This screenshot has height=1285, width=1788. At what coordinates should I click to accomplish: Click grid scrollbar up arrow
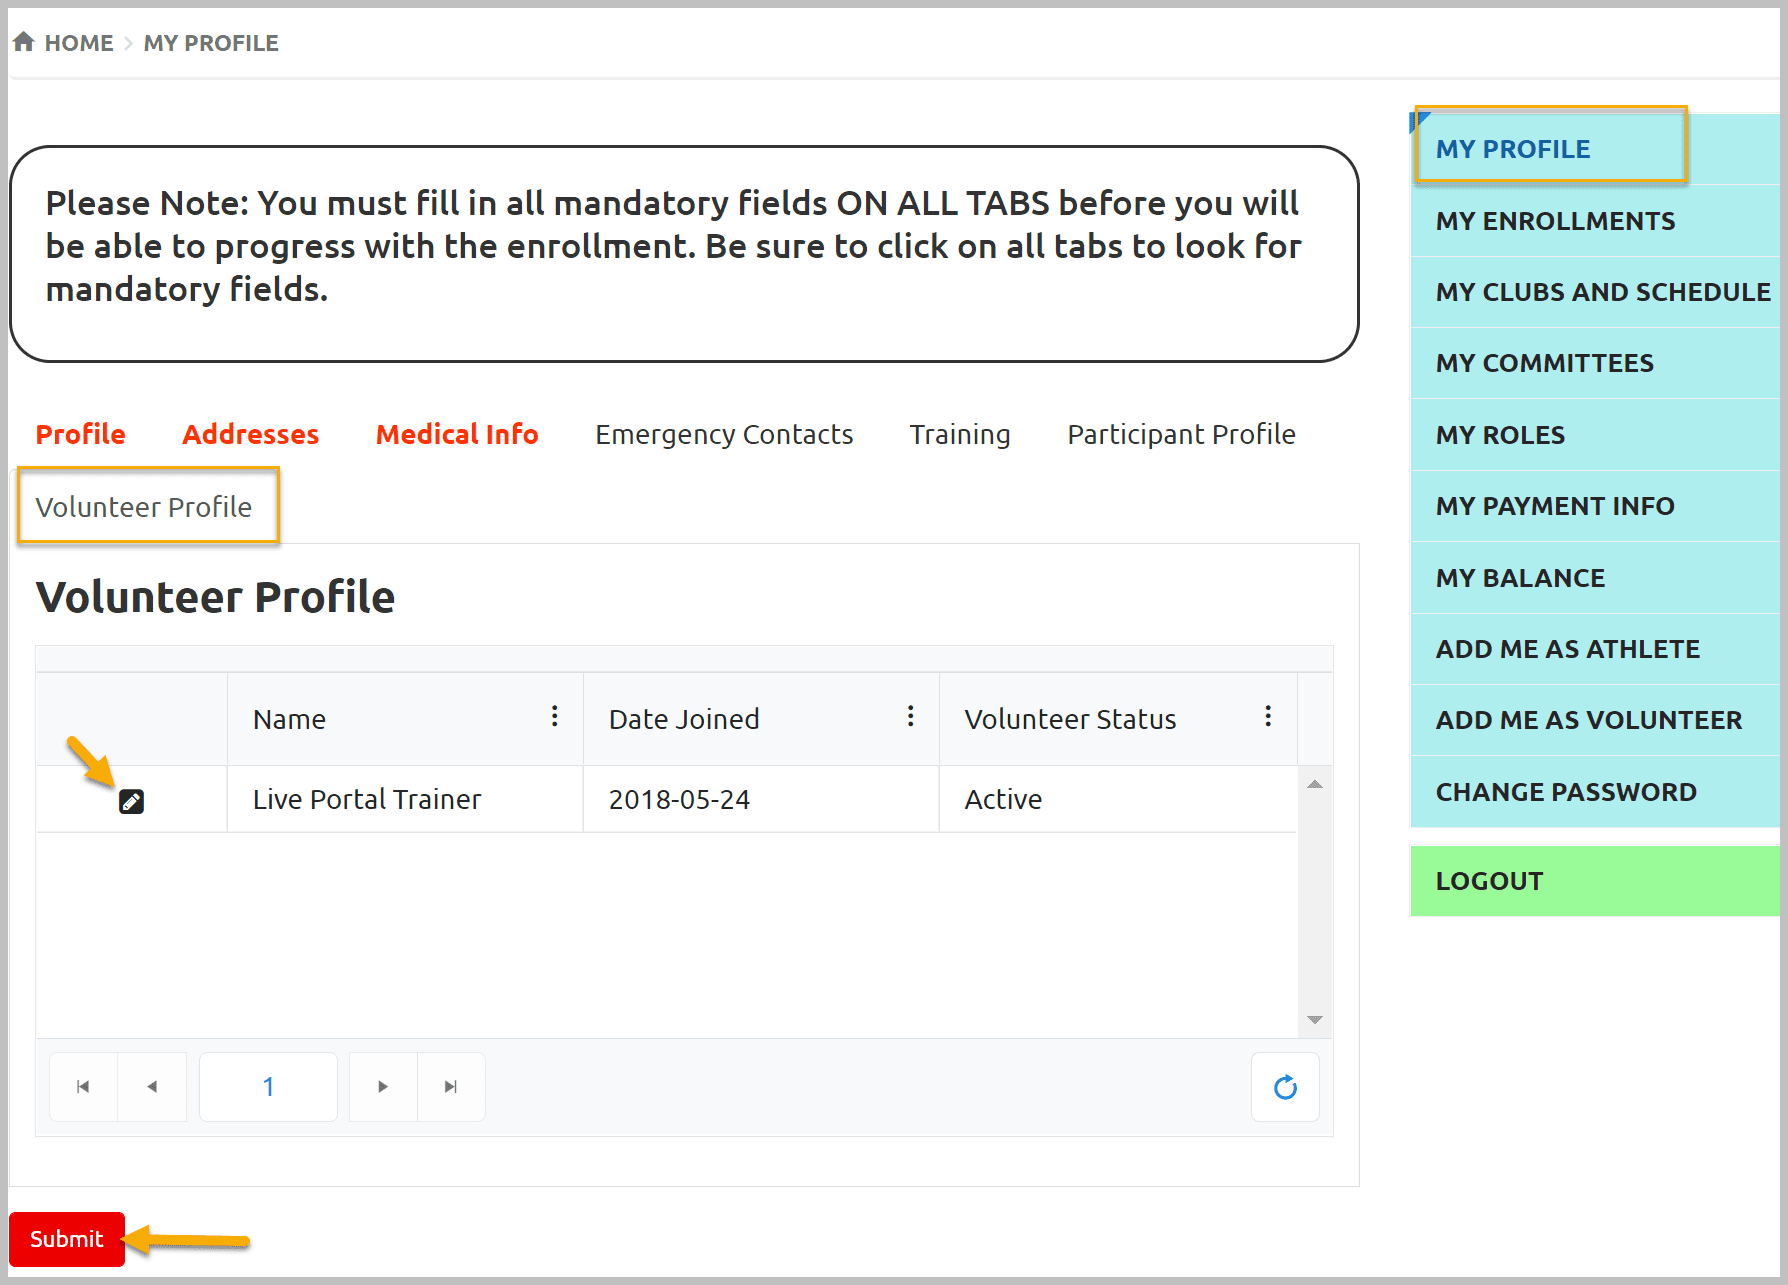click(1315, 784)
